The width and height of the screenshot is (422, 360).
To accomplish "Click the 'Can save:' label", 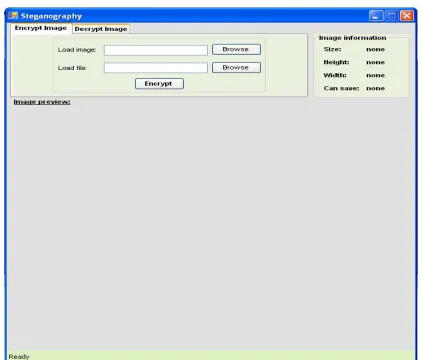I will tap(341, 88).
